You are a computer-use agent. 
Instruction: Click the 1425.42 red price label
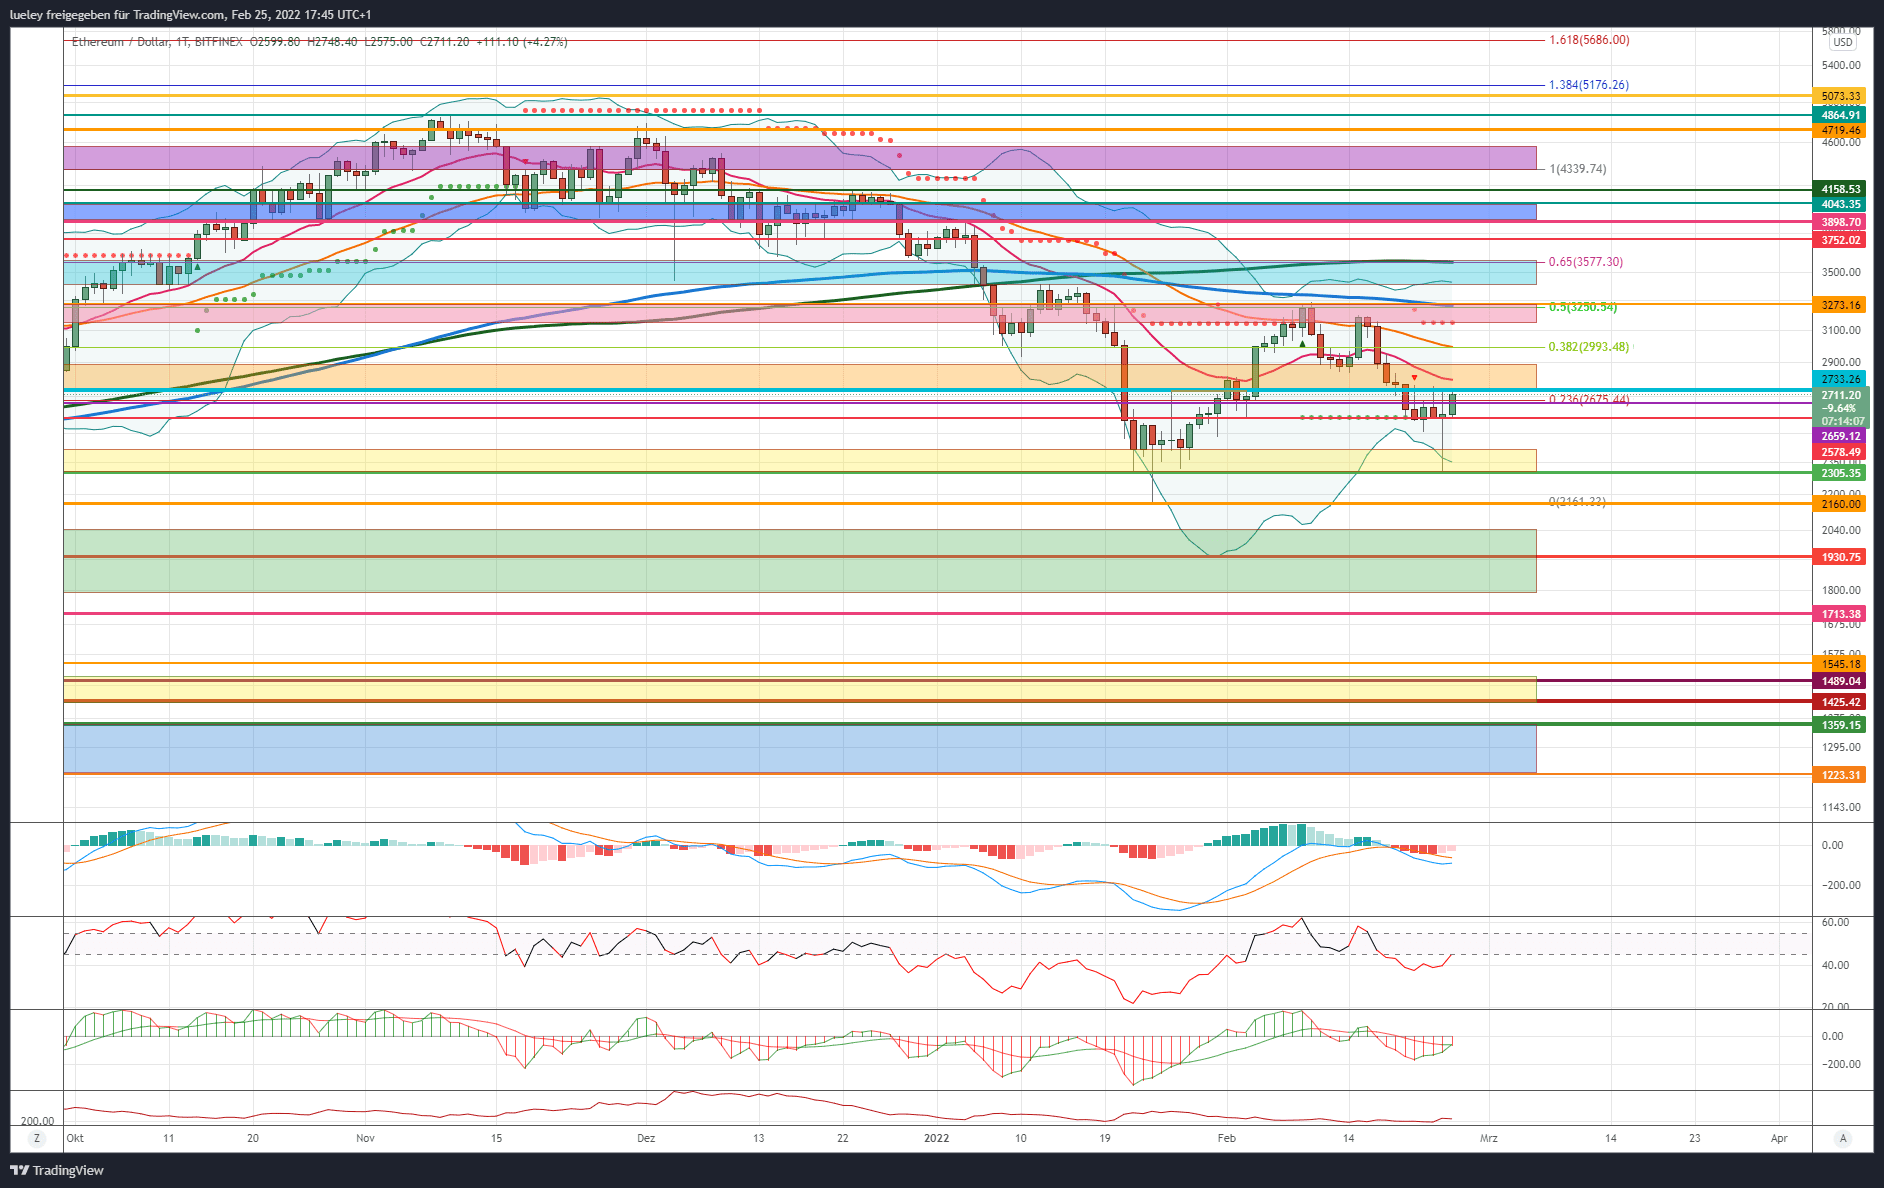point(1840,703)
